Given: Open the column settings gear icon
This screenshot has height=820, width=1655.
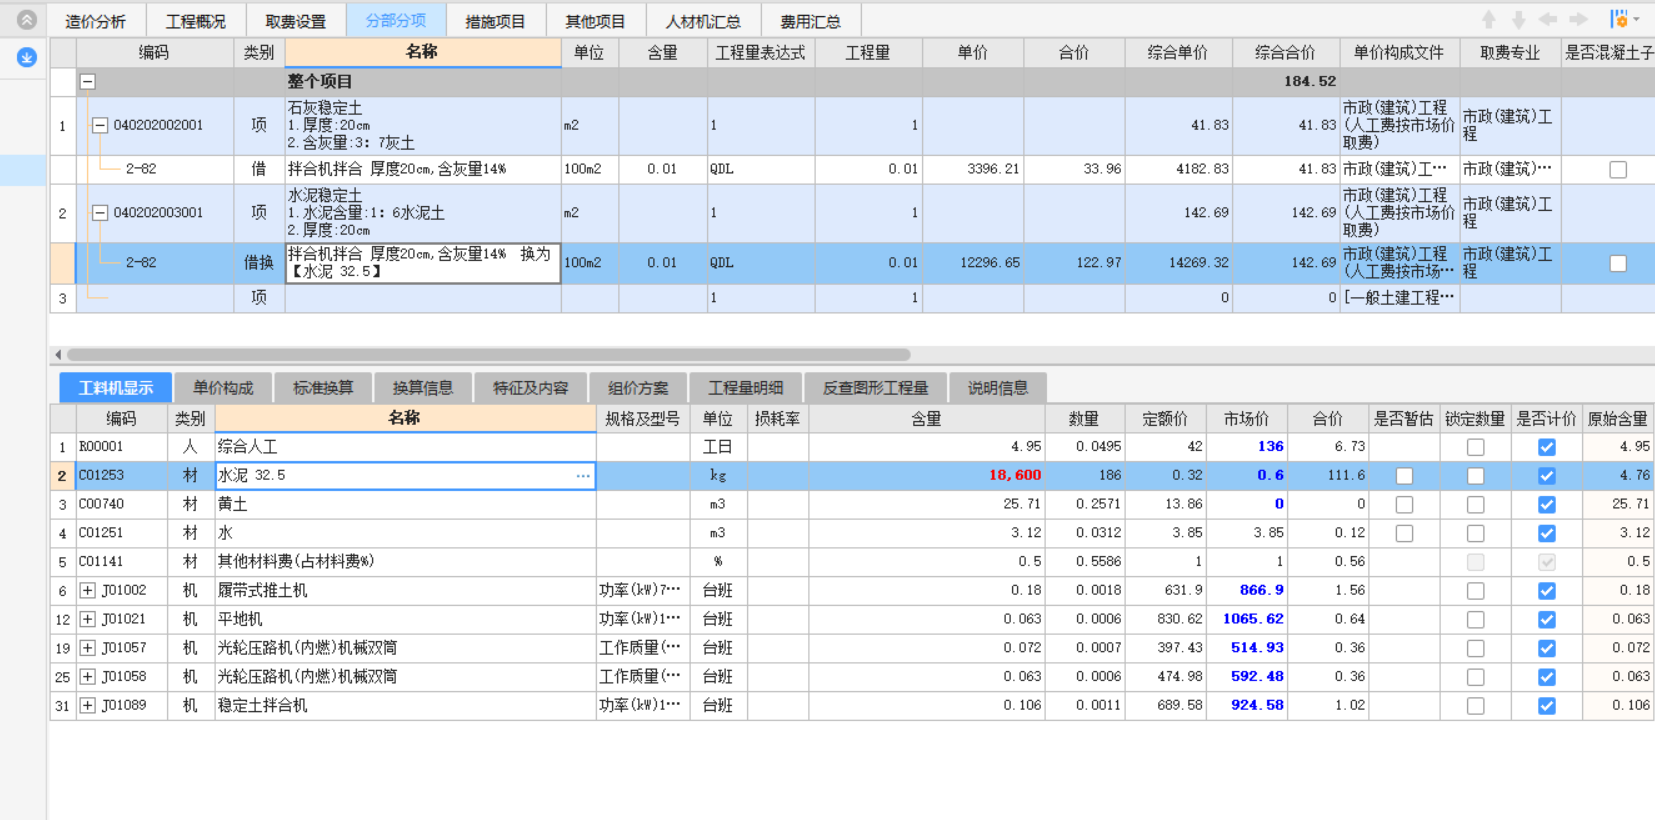Looking at the screenshot, I should [x=1619, y=19].
